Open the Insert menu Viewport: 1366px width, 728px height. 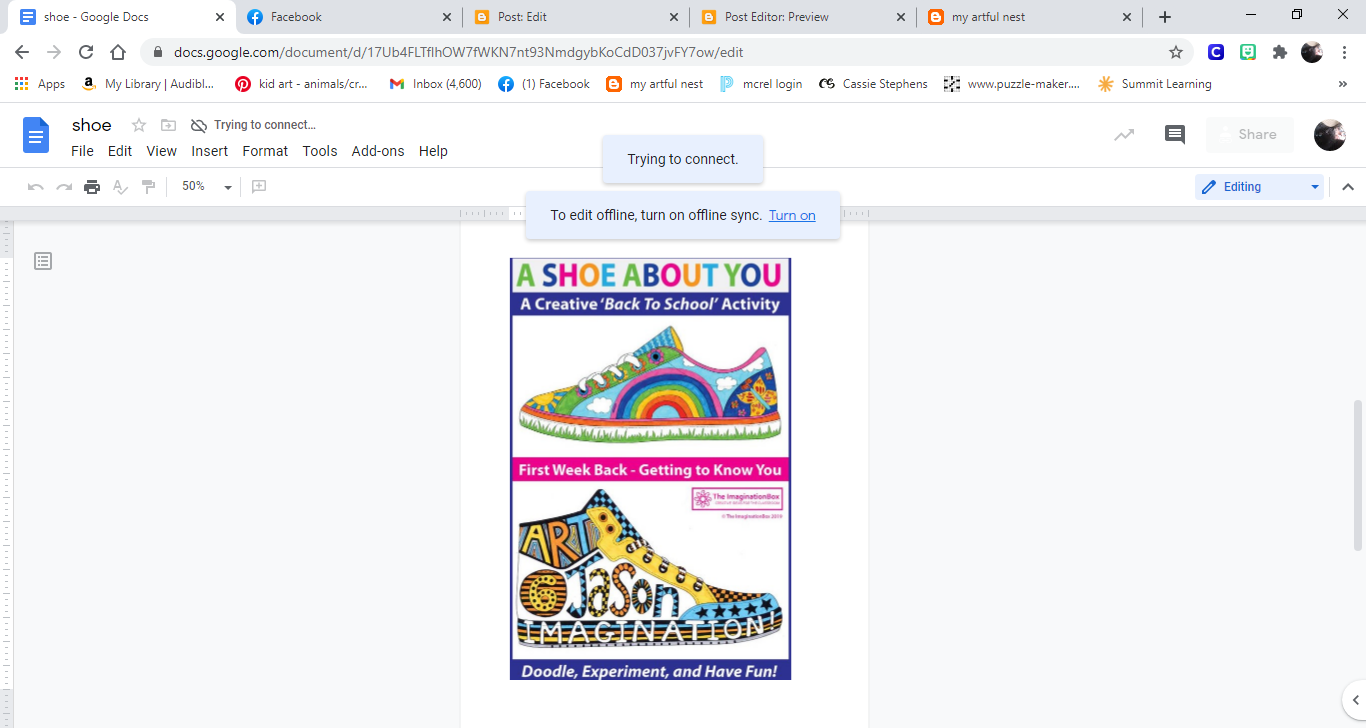pyautogui.click(x=210, y=151)
